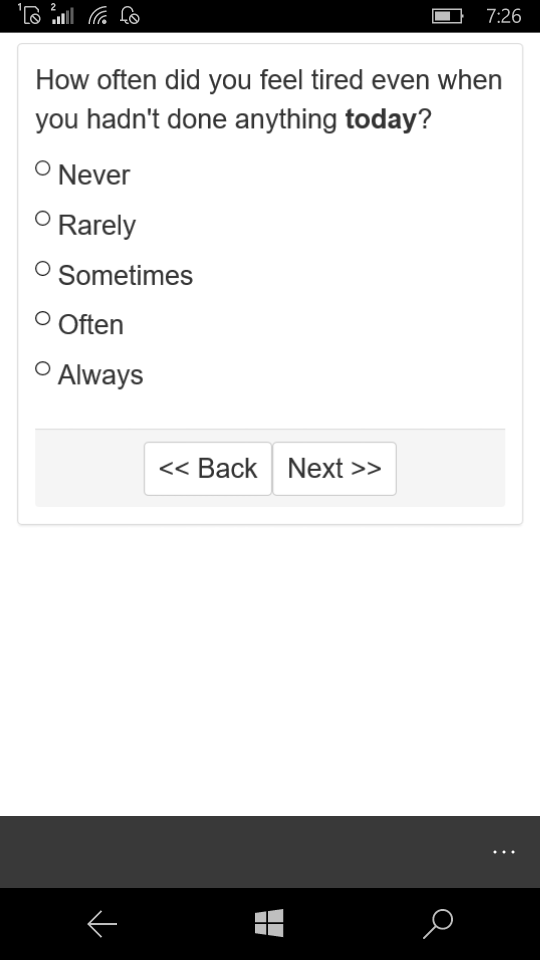
Task: Open search with the magnifier icon
Action: (x=438, y=924)
